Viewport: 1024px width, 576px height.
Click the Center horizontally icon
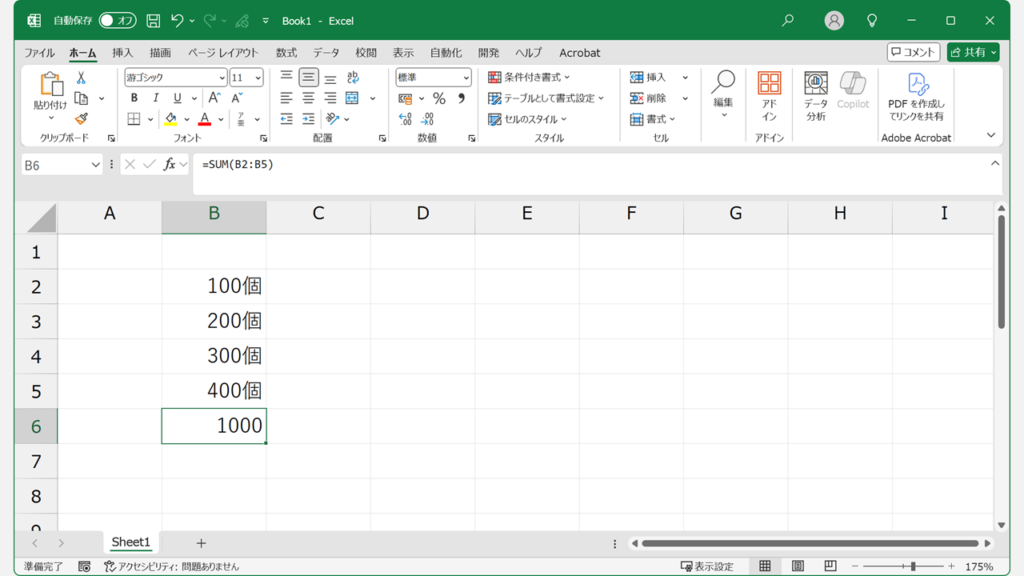[x=308, y=98]
